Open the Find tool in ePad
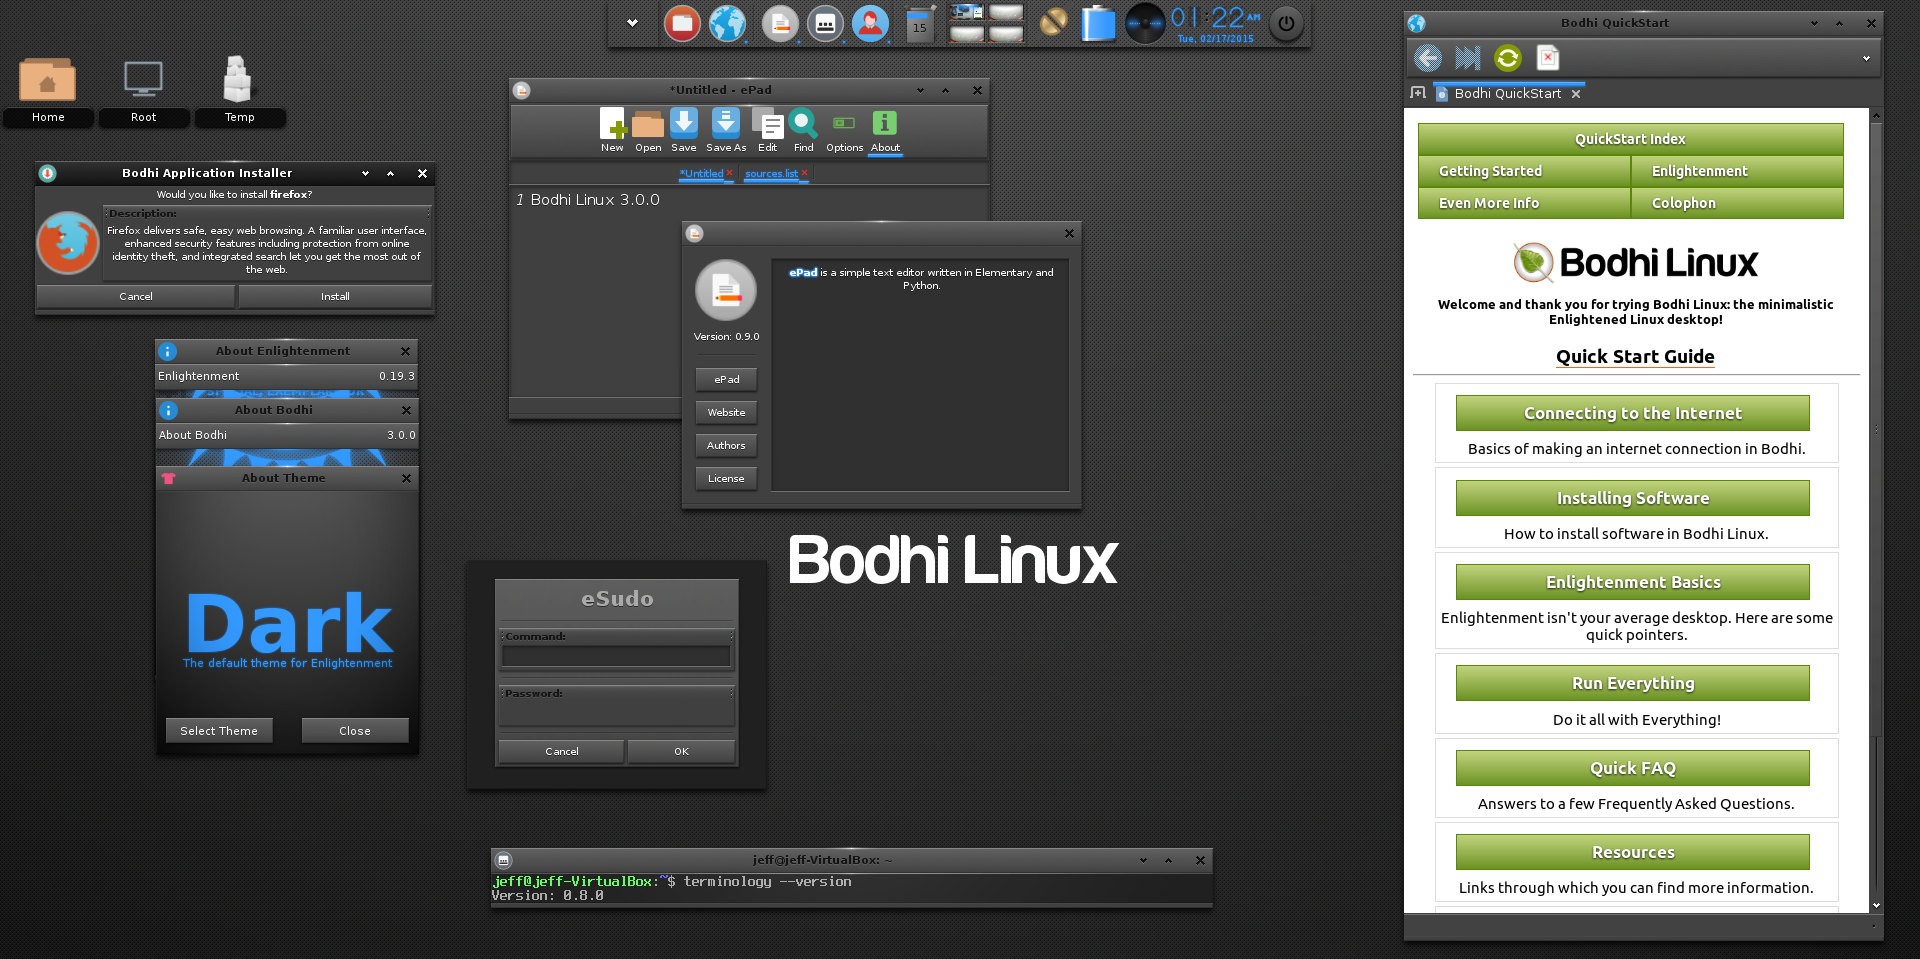This screenshot has height=959, width=1920. (803, 127)
